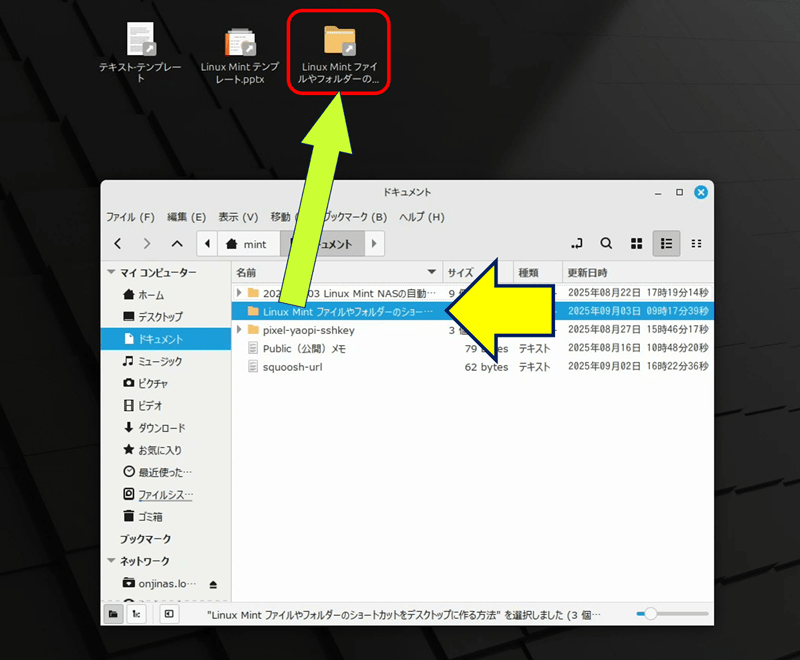The width and height of the screenshot is (800, 660).
Task: Select the Linux Mint ファイルやフォルダー desktop shortcut folder
Action: point(339,54)
